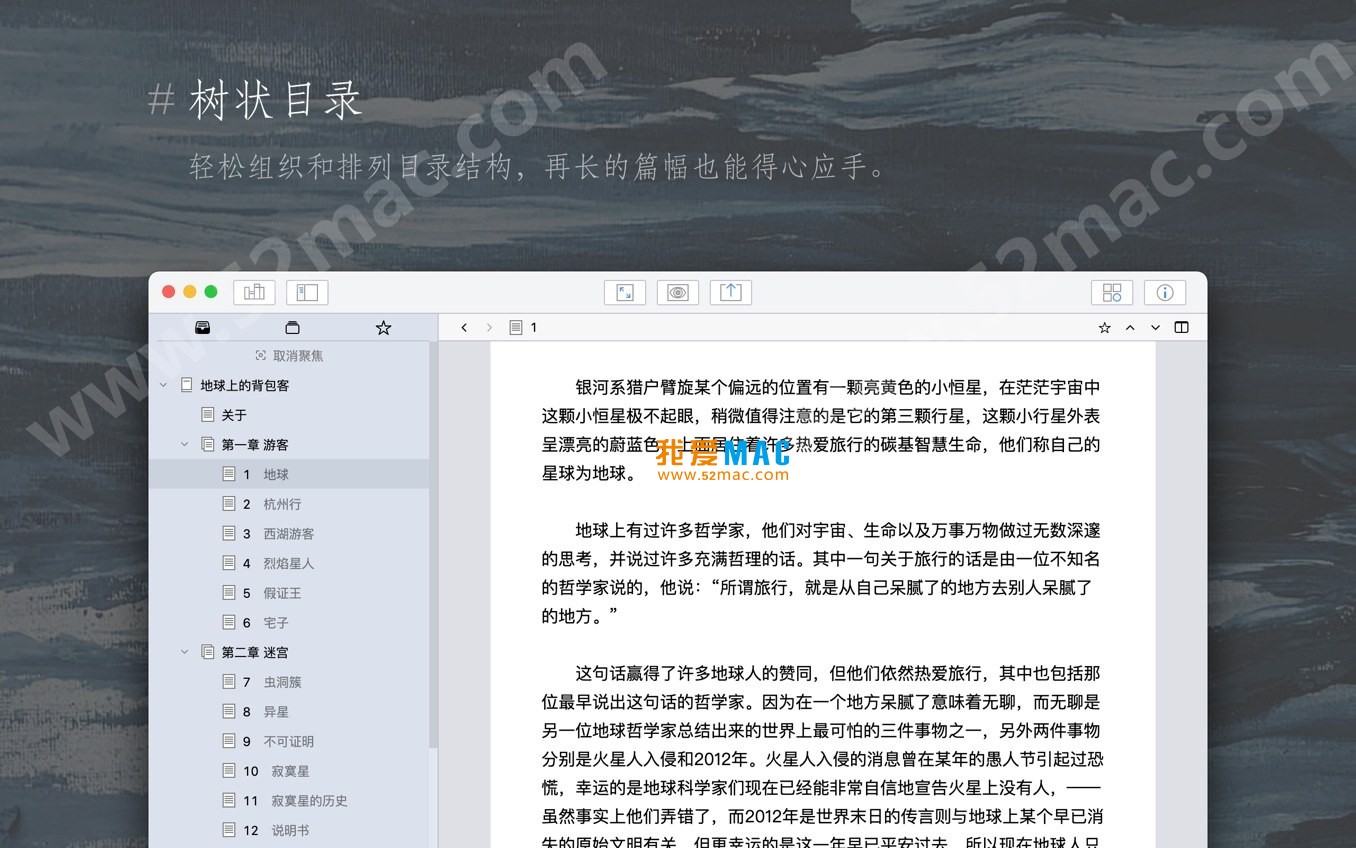Viewport: 1356px width, 848px height.
Task: Toggle editor split view with the rightmost pane icon
Action: pyautogui.click(x=1183, y=327)
